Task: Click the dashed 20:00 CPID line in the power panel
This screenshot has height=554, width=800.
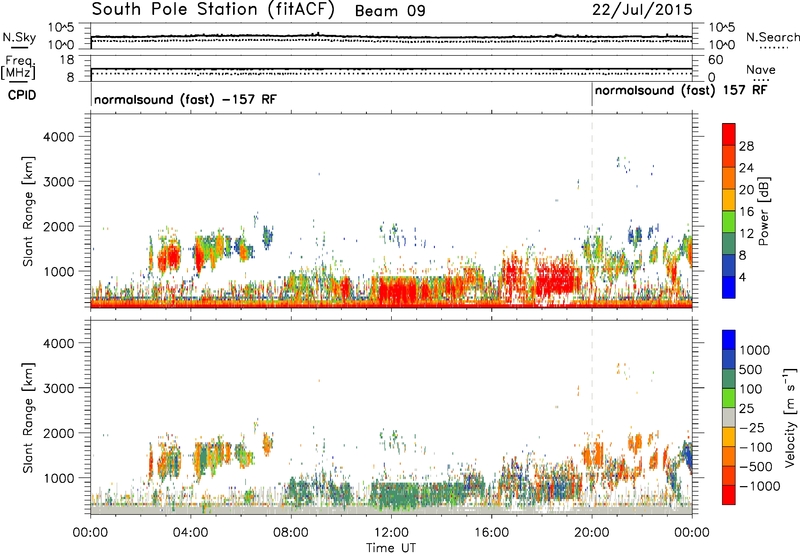Action: tap(592, 211)
